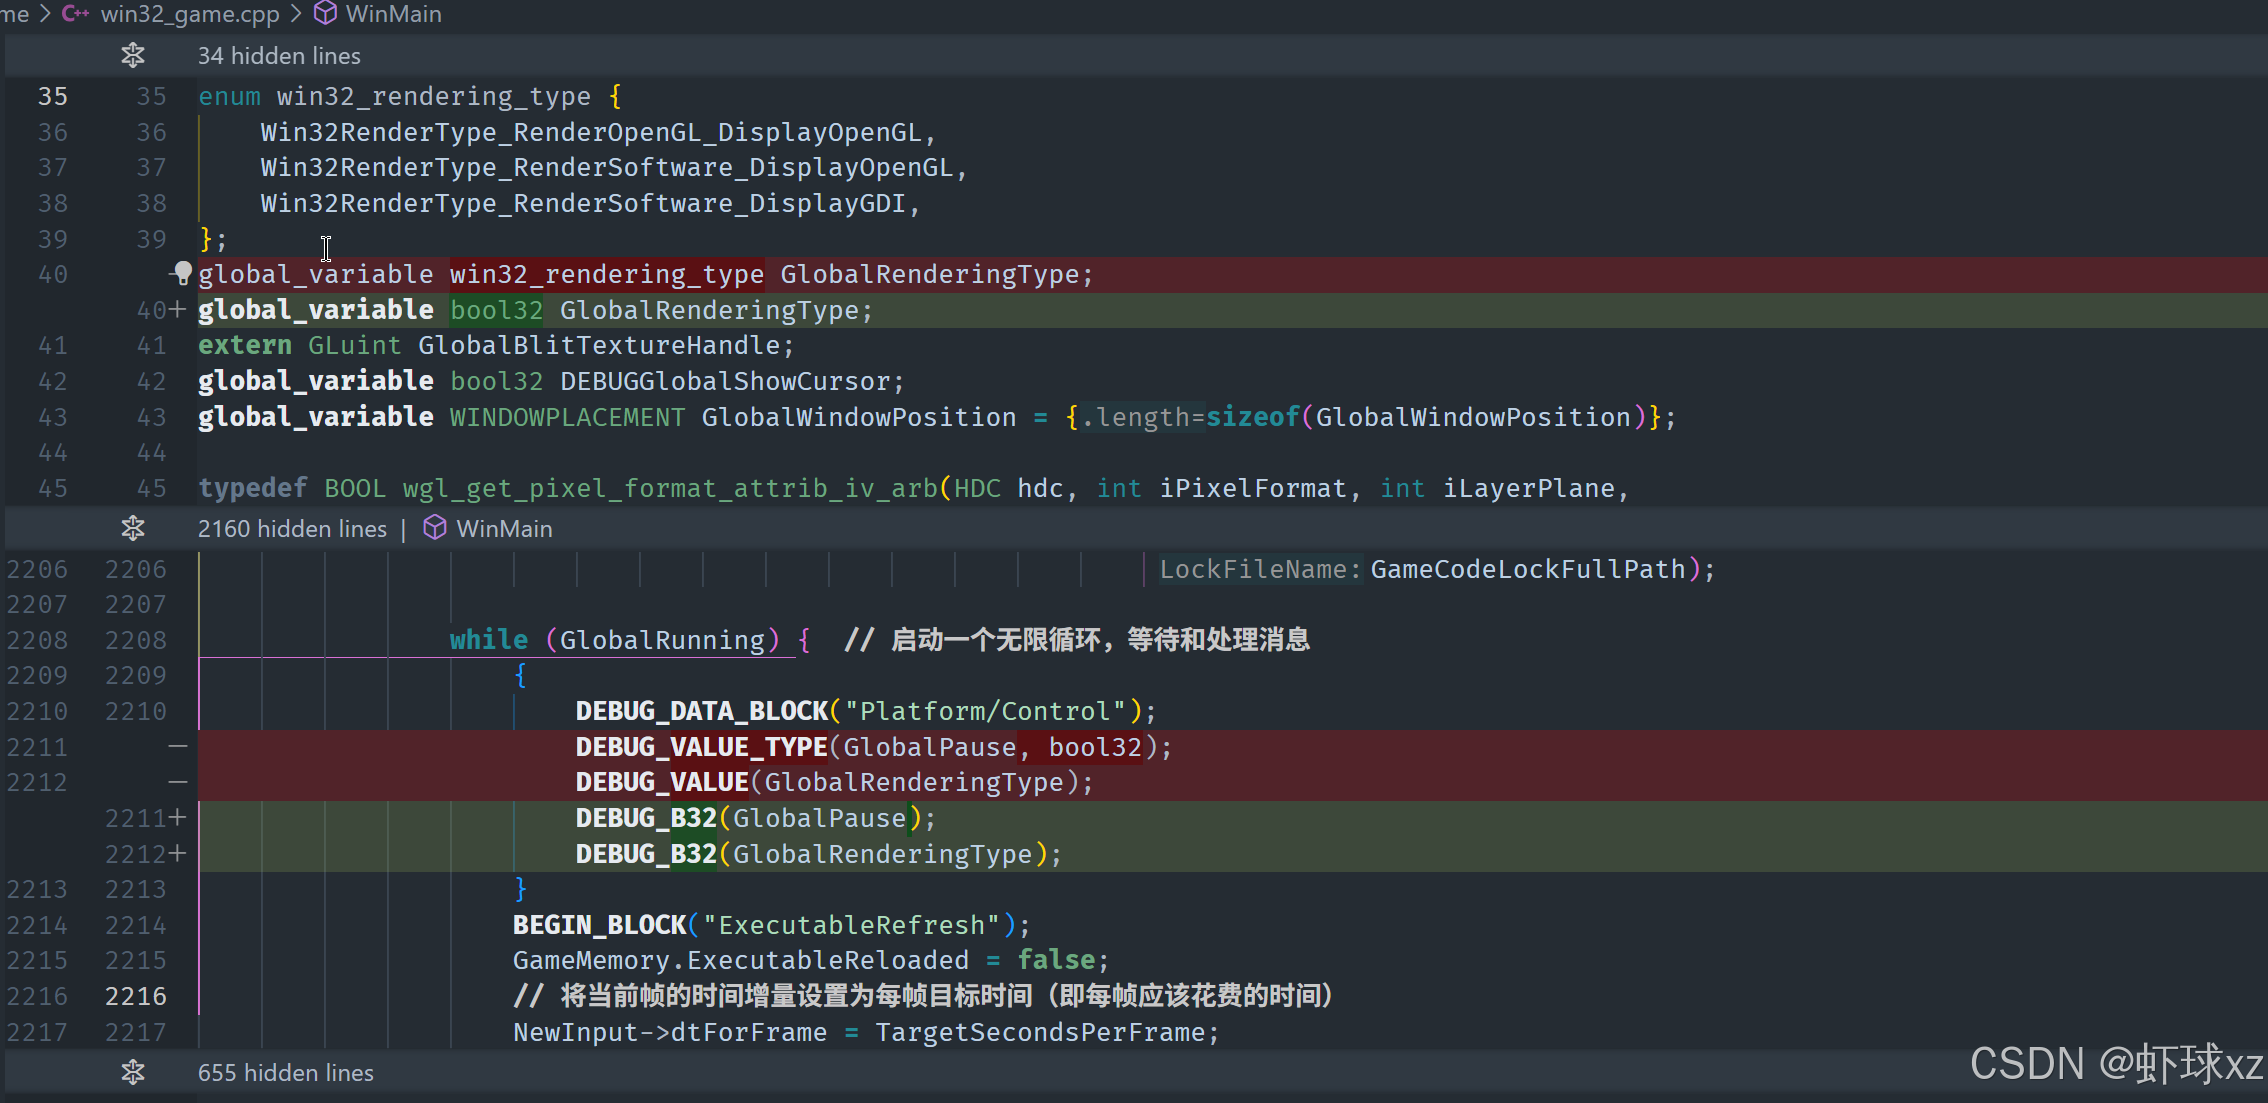This screenshot has width=2268, height=1103.
Task: Open the WinMain breadcrumb at top
Action: coord(393,14)
